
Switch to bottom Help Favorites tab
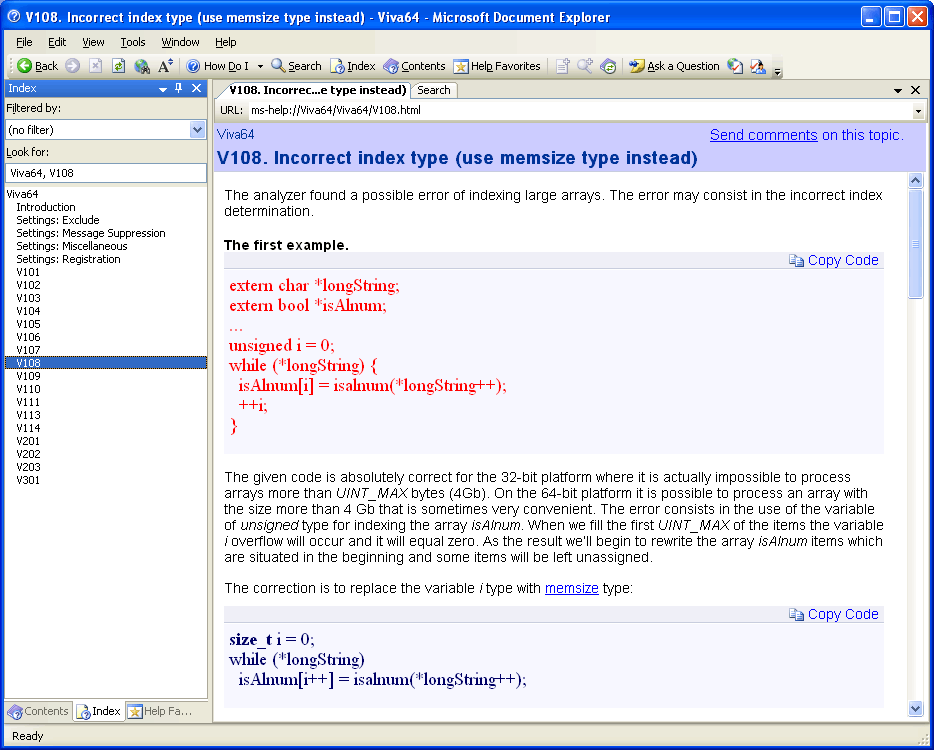(161, 711)
